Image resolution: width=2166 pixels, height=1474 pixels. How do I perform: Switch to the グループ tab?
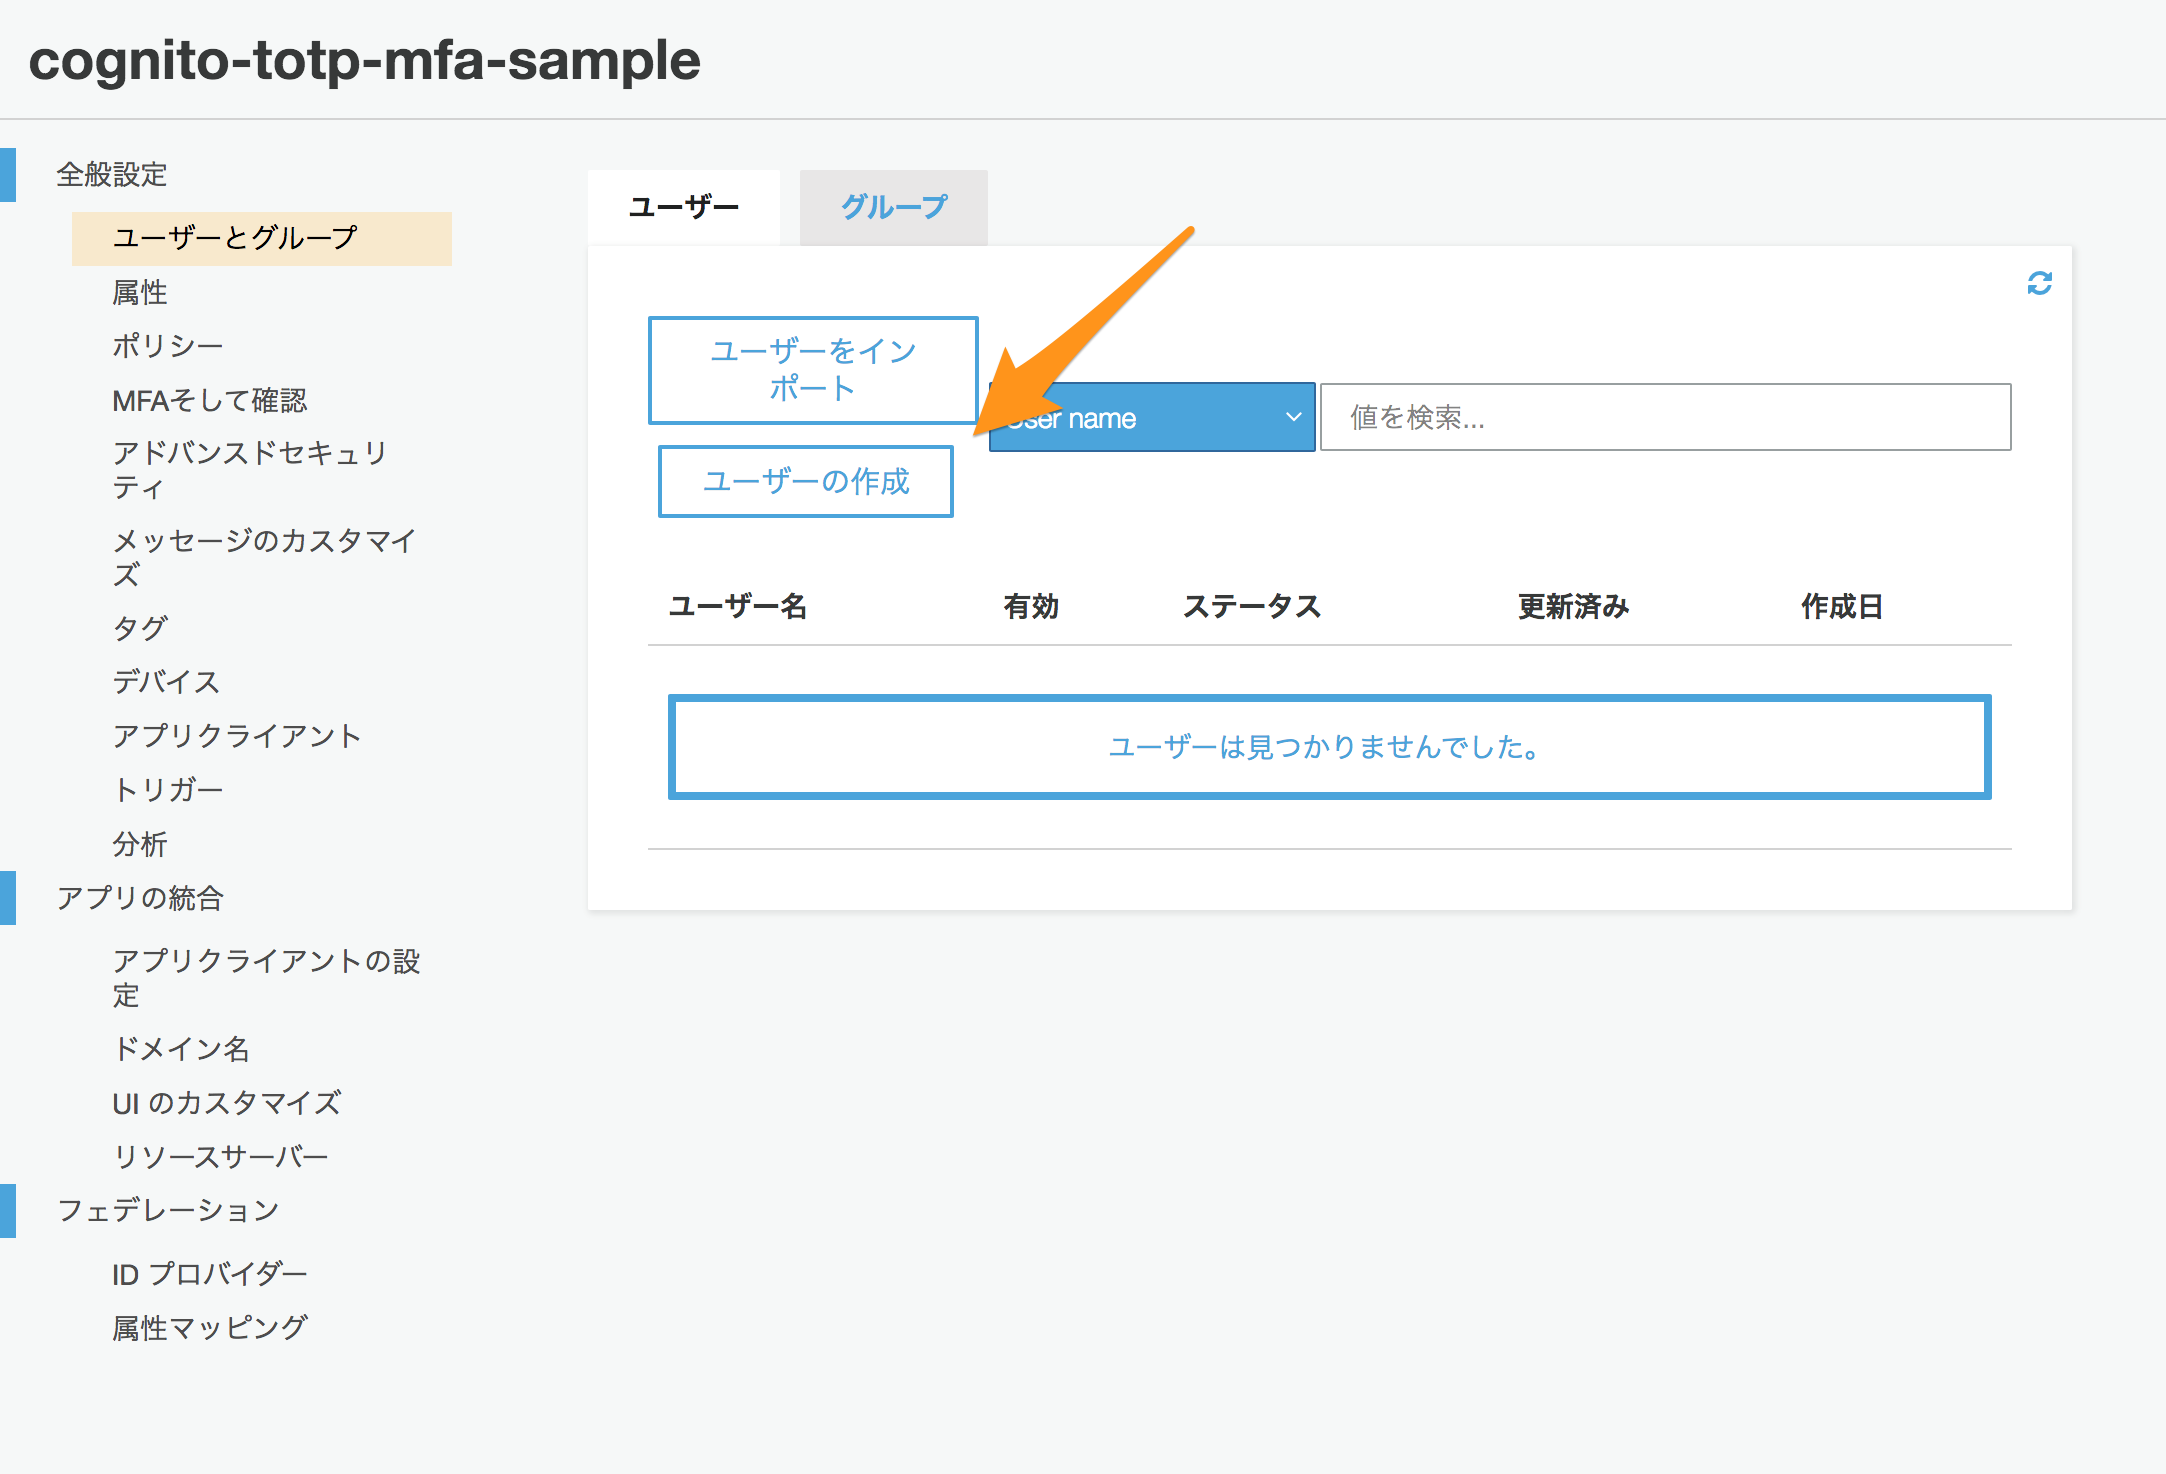click(892, 207)
